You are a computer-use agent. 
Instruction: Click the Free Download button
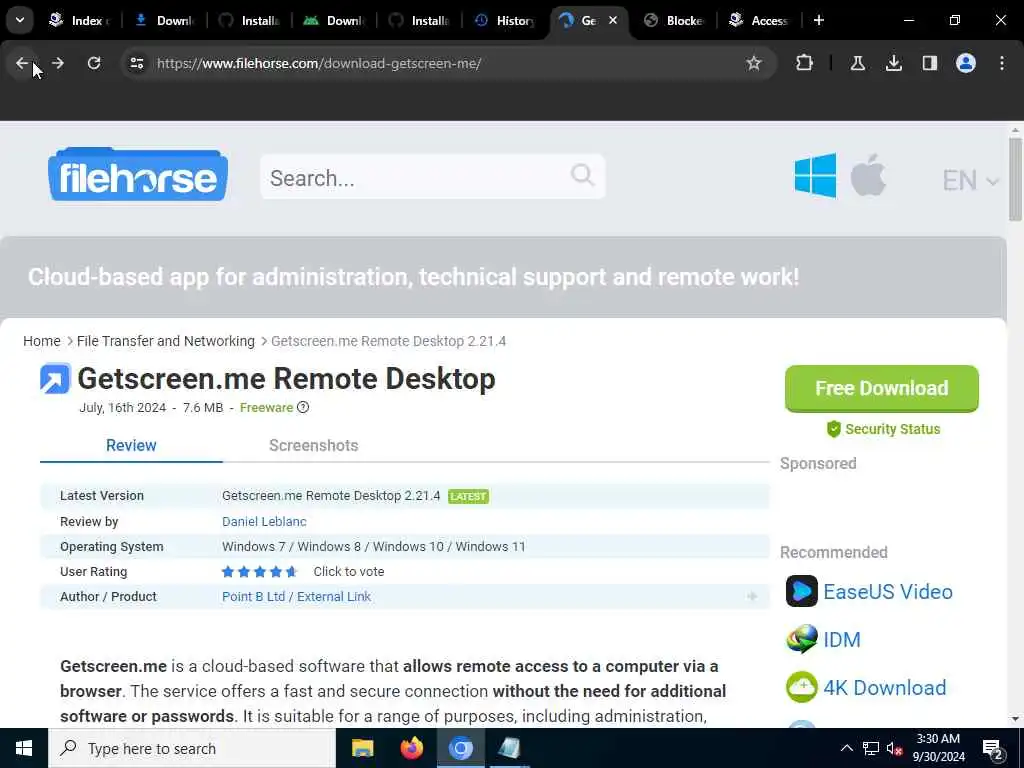[882, 388]
